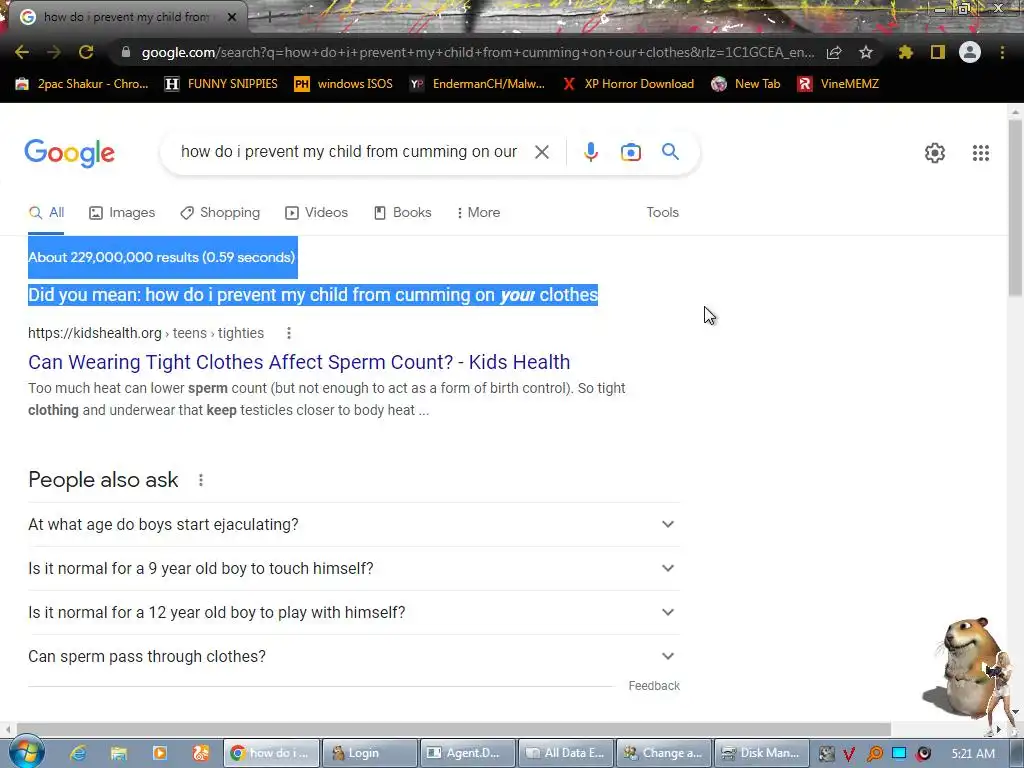Bookmark this page with the star icon

pos(866,52)
